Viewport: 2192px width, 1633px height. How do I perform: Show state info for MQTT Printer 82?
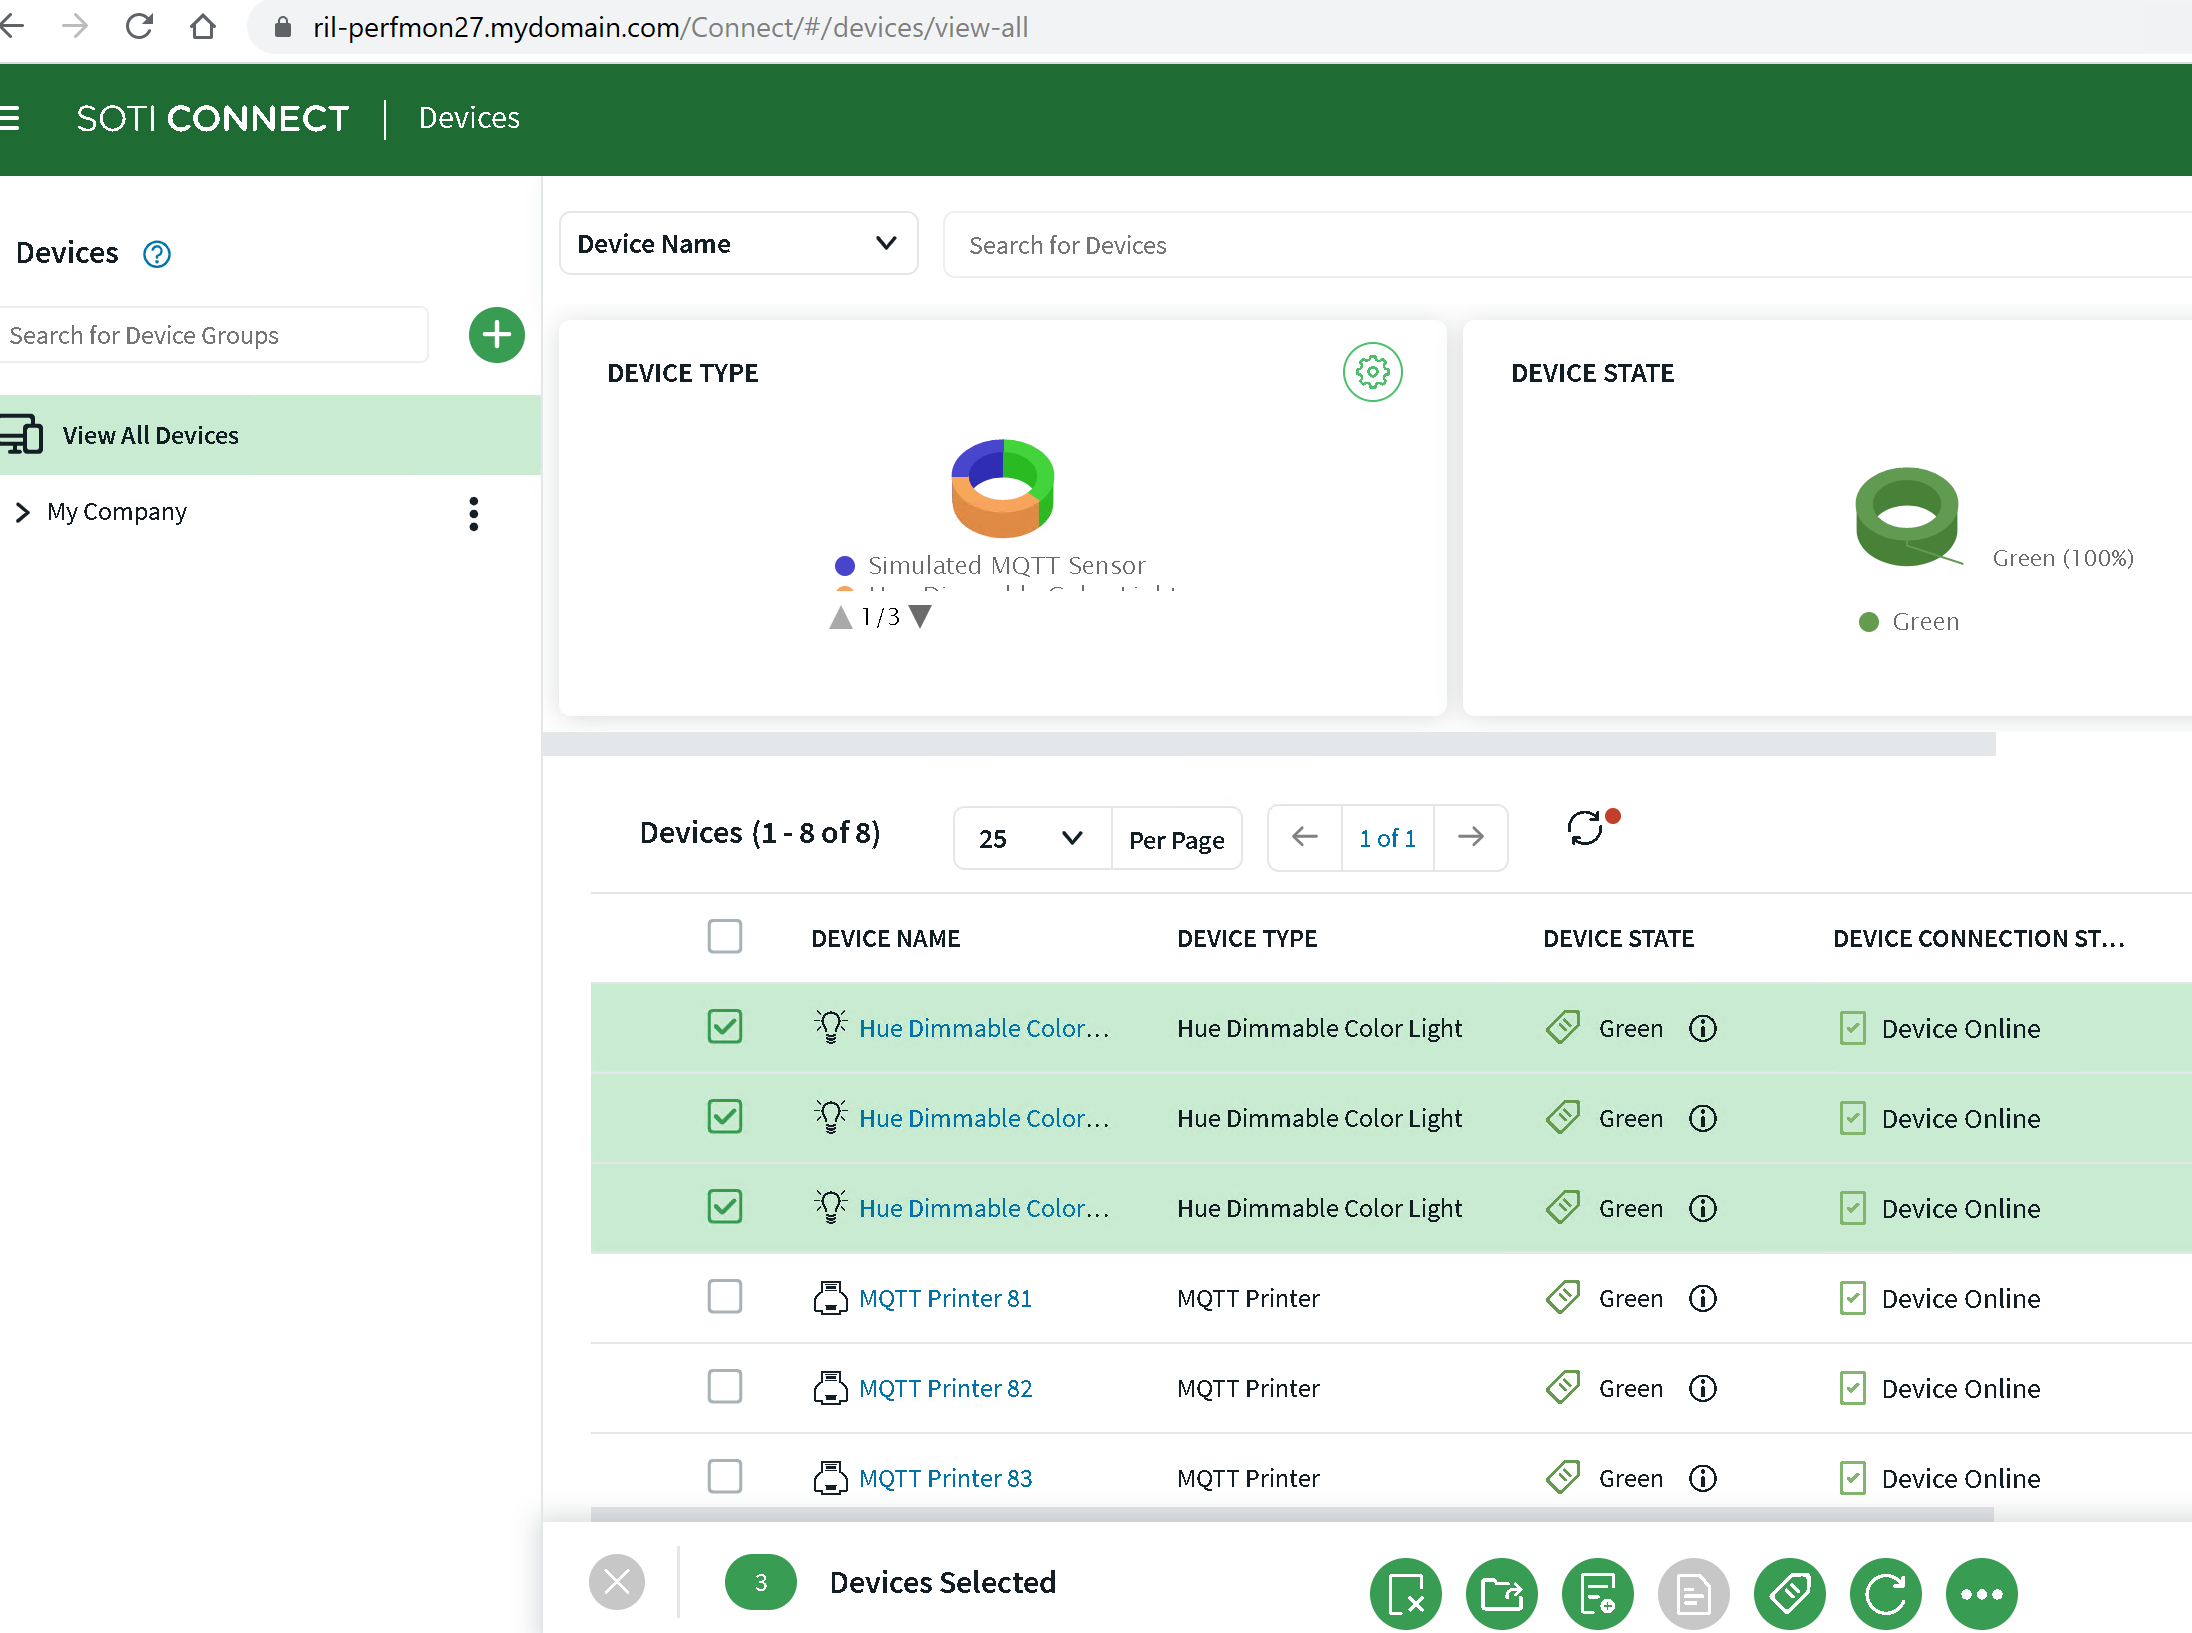pyautogui.click(x=1703, y=1388)
